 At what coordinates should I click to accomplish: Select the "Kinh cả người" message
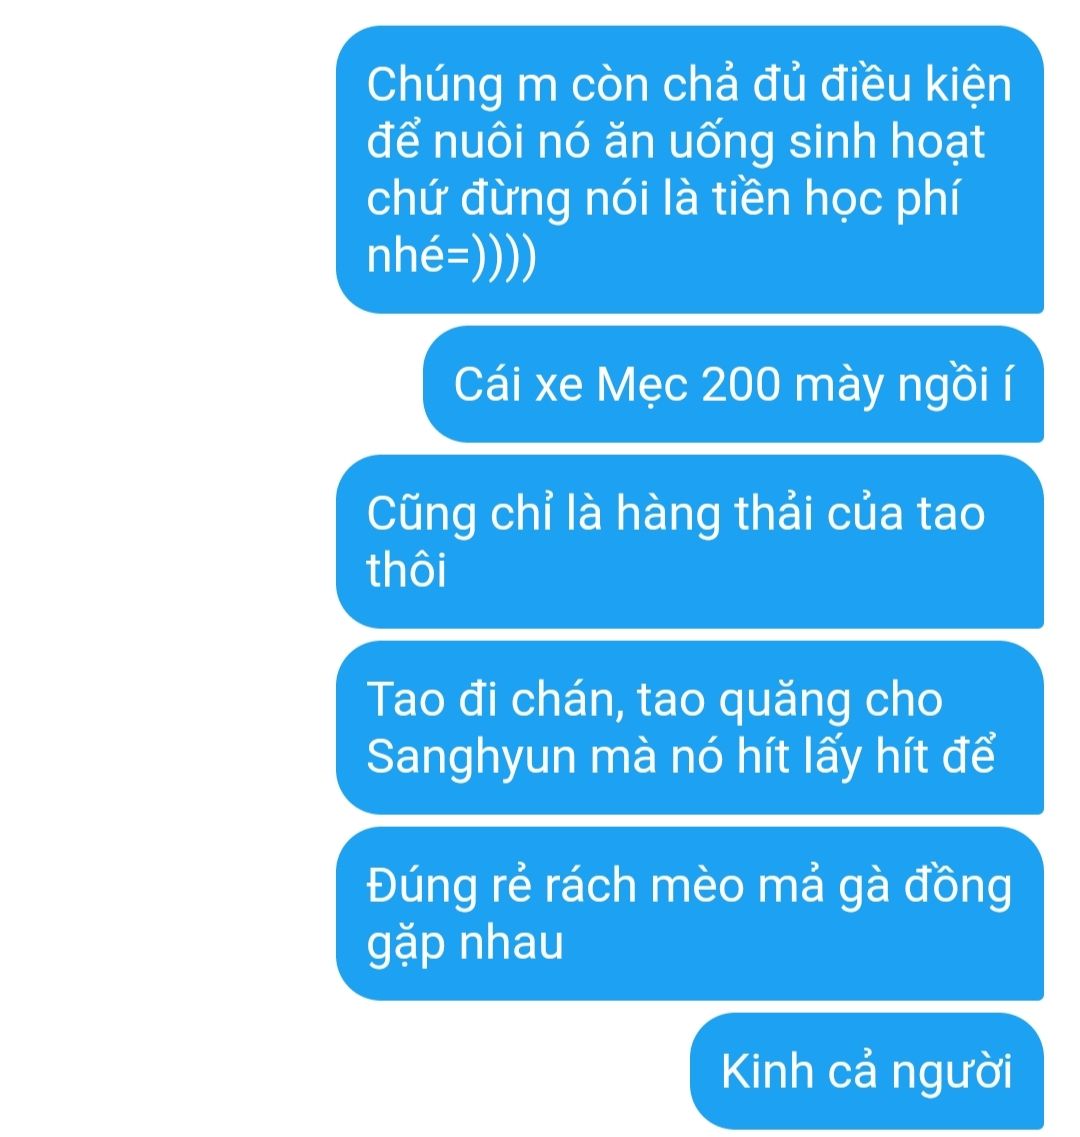coord(867,1071)
